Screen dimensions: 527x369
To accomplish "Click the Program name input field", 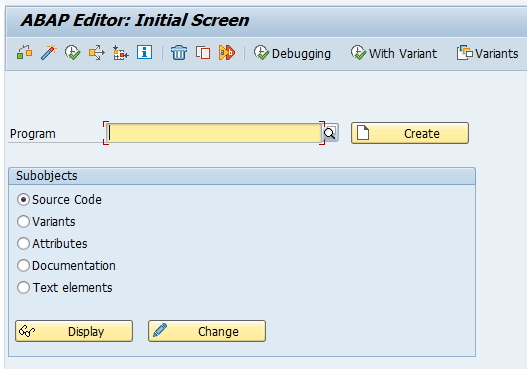I will pos(214,133).
